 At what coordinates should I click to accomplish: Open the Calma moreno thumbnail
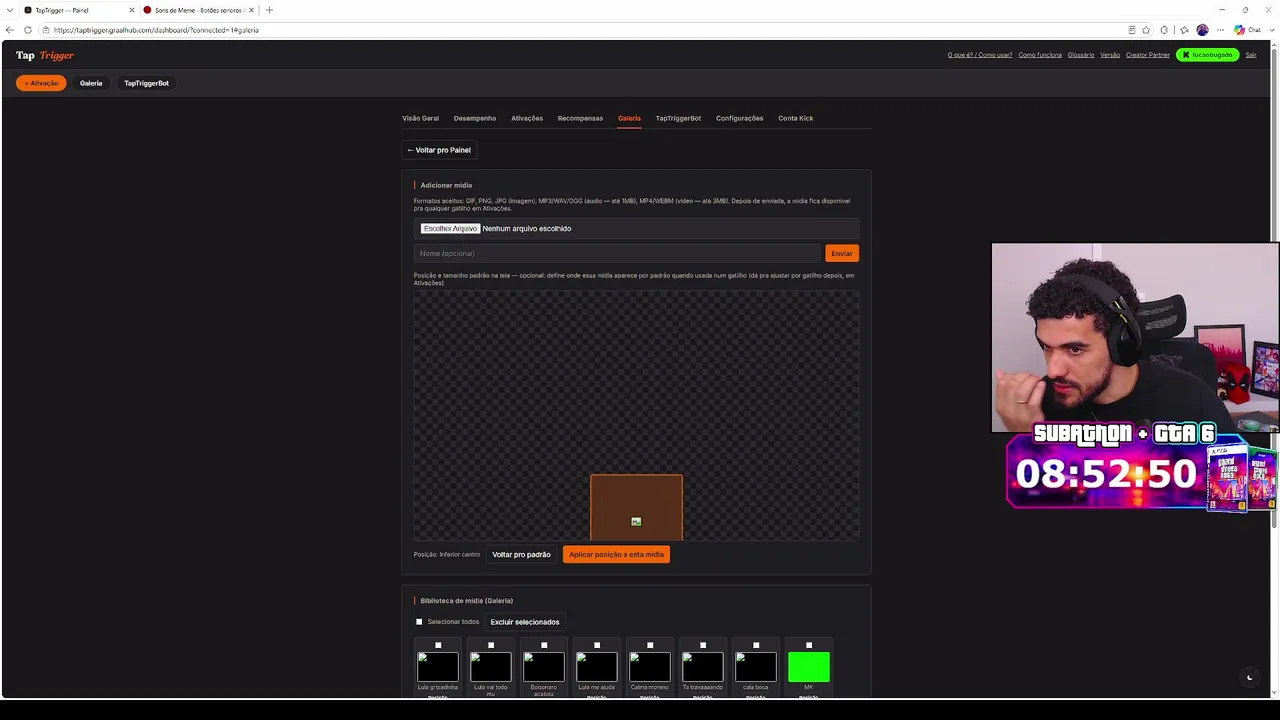point(650,667)
